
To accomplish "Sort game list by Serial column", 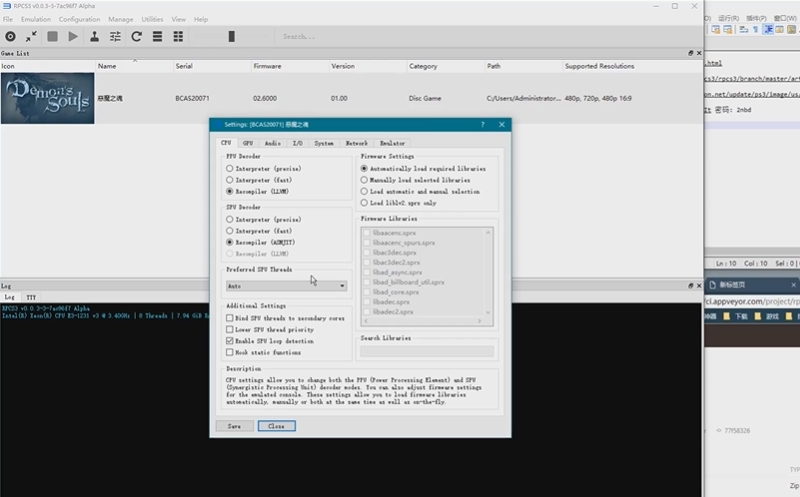I will point(212,66).
